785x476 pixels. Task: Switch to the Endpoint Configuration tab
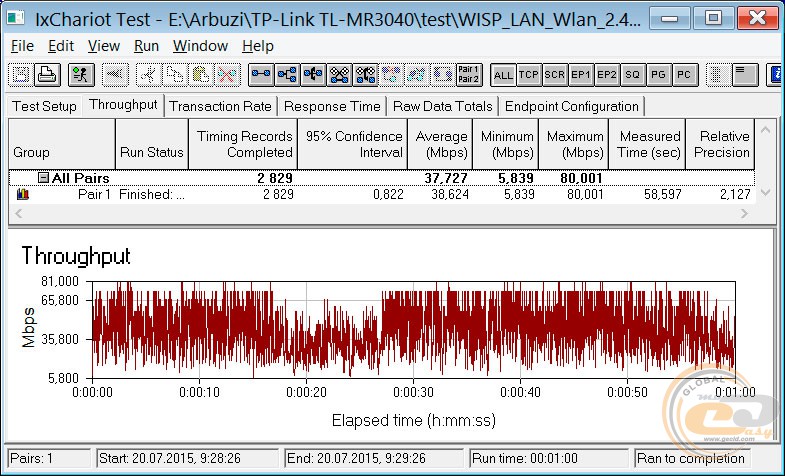(572, 106)
